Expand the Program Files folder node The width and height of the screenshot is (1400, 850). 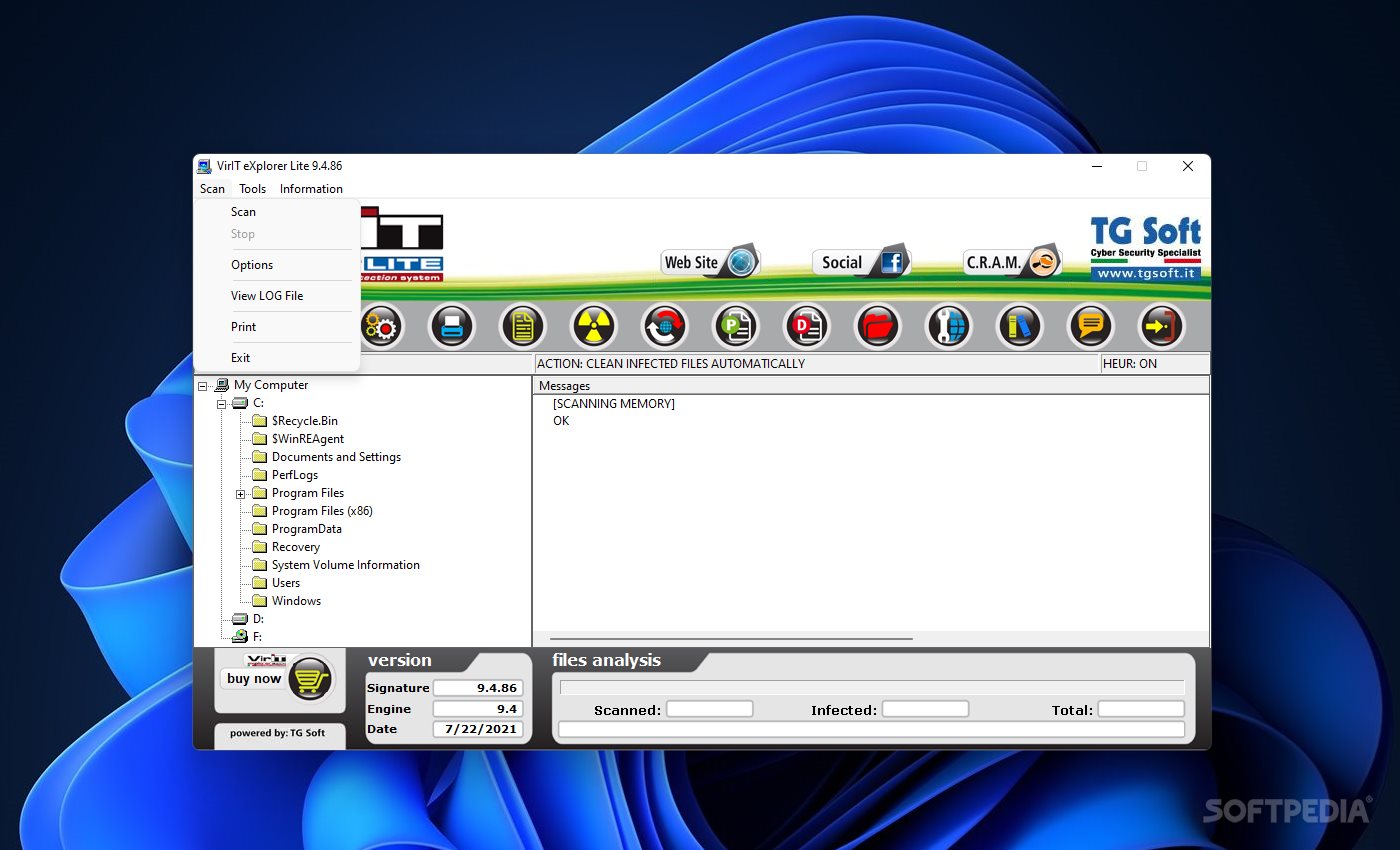(x=241, y=494)
